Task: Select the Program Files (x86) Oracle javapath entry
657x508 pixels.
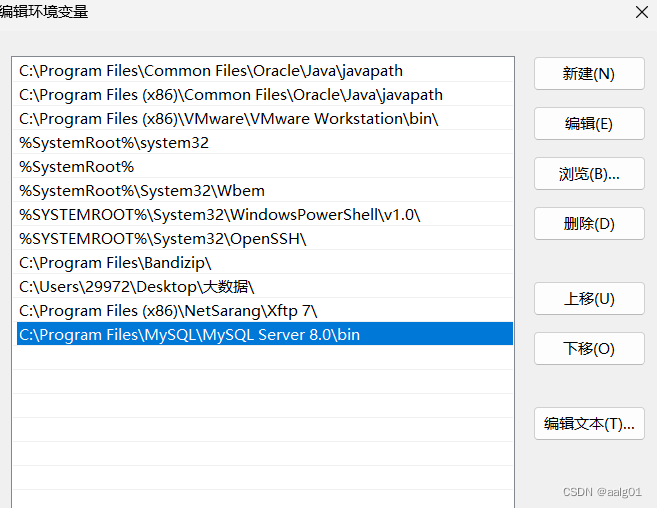Action: pos(265,94)
